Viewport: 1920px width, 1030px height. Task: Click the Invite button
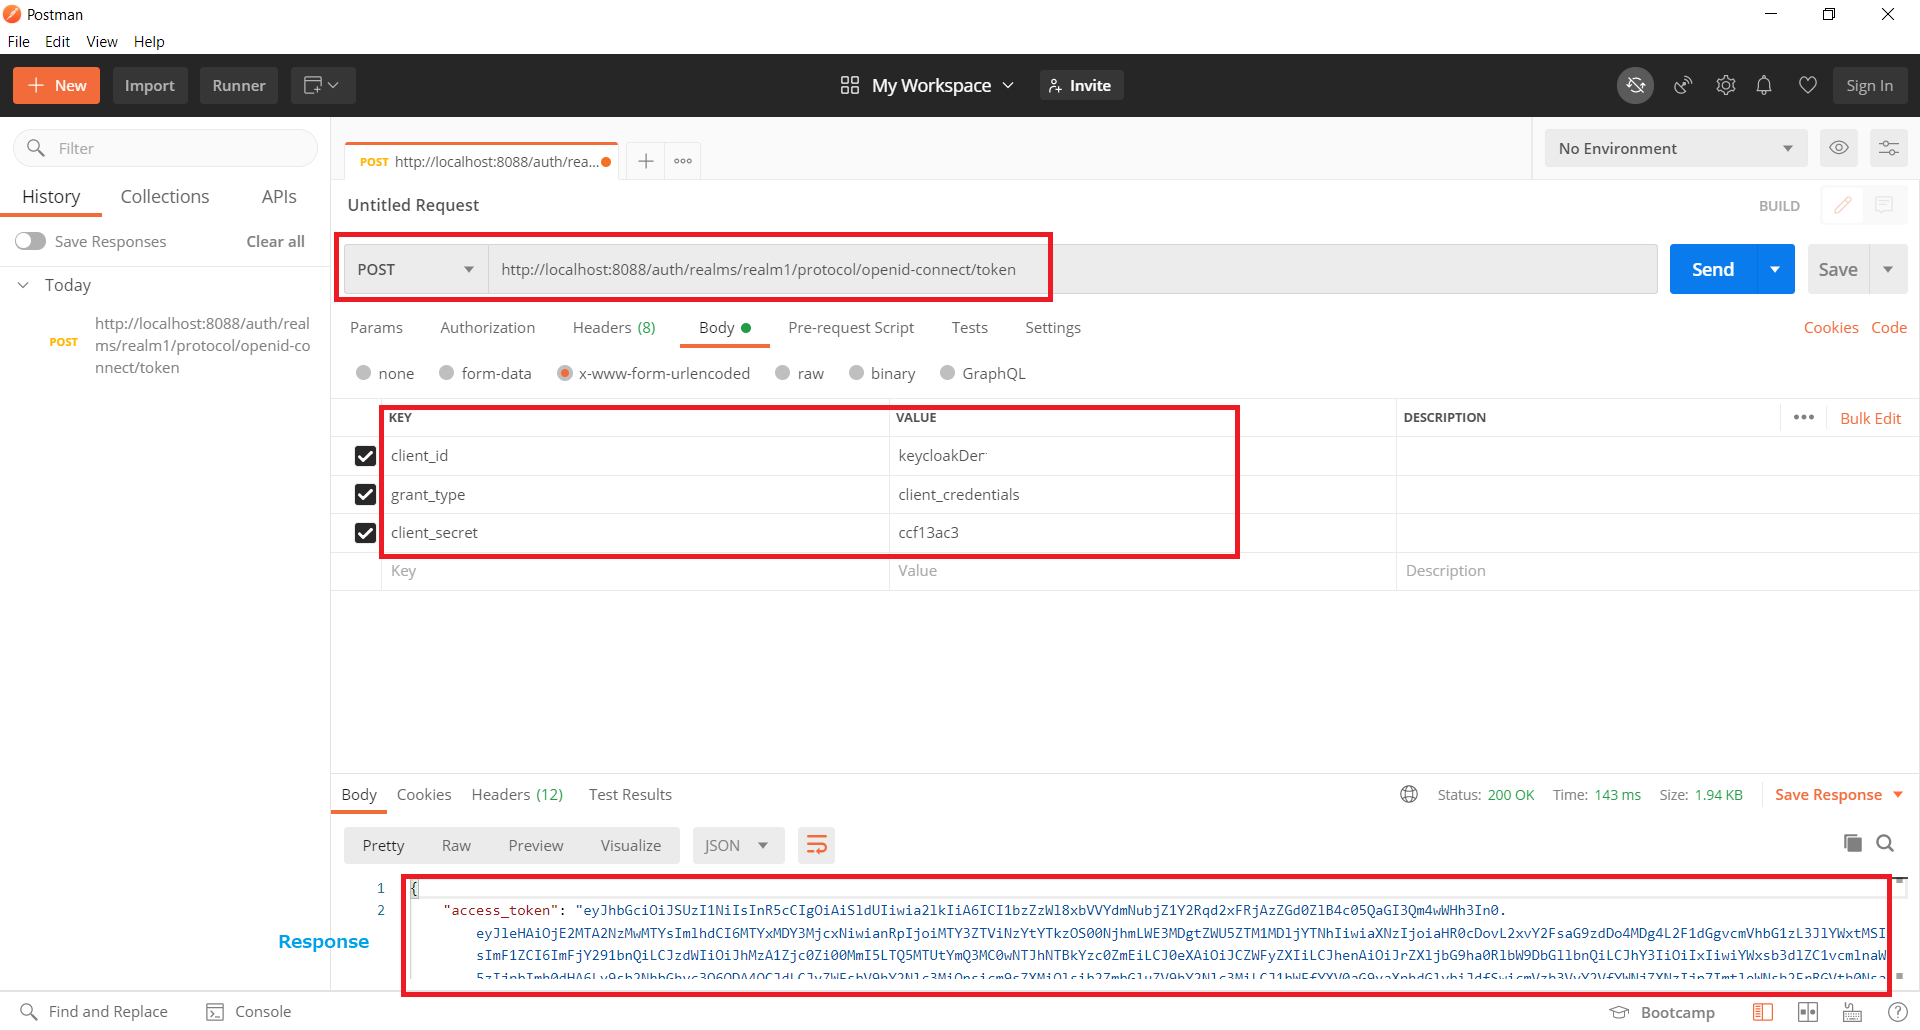(1081, 86)
